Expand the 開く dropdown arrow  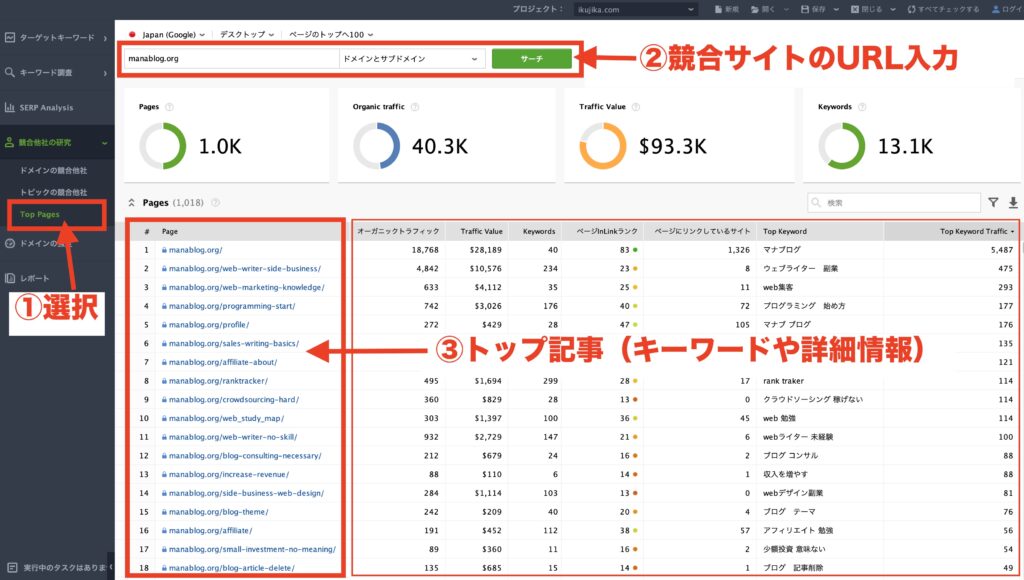tap(786, 9)
